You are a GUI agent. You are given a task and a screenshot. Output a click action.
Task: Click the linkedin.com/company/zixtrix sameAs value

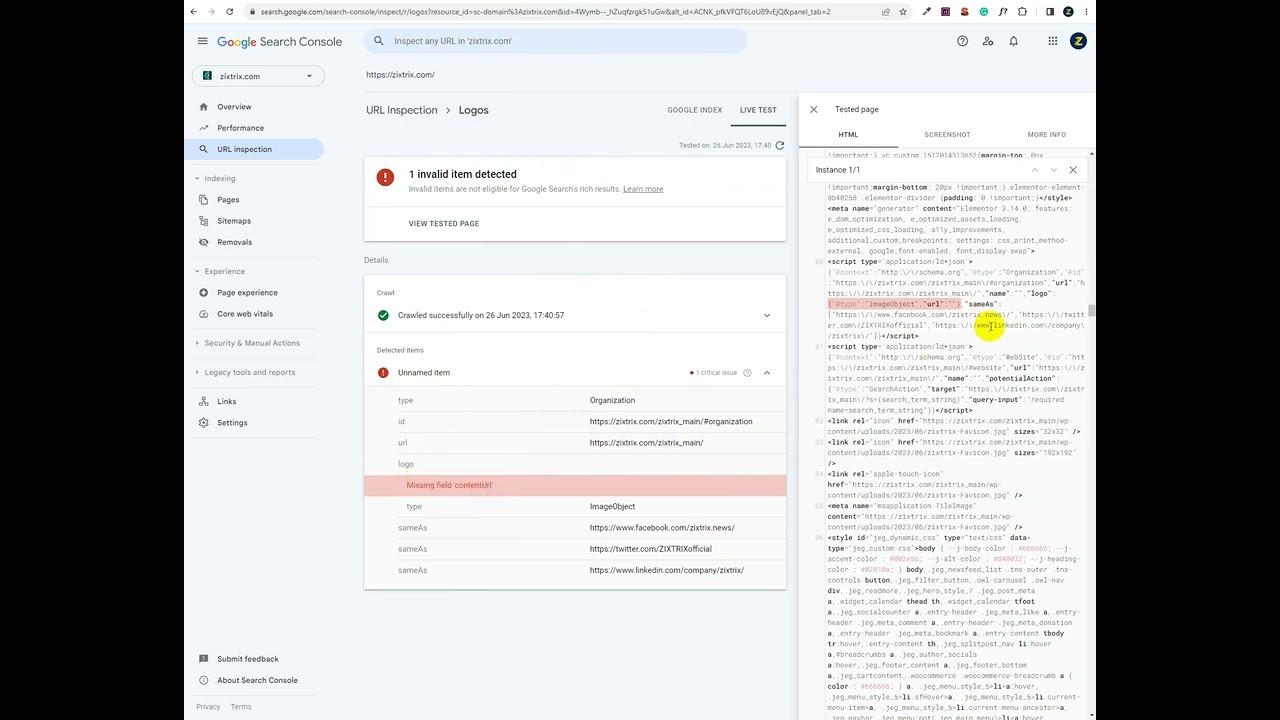(667, 571)
